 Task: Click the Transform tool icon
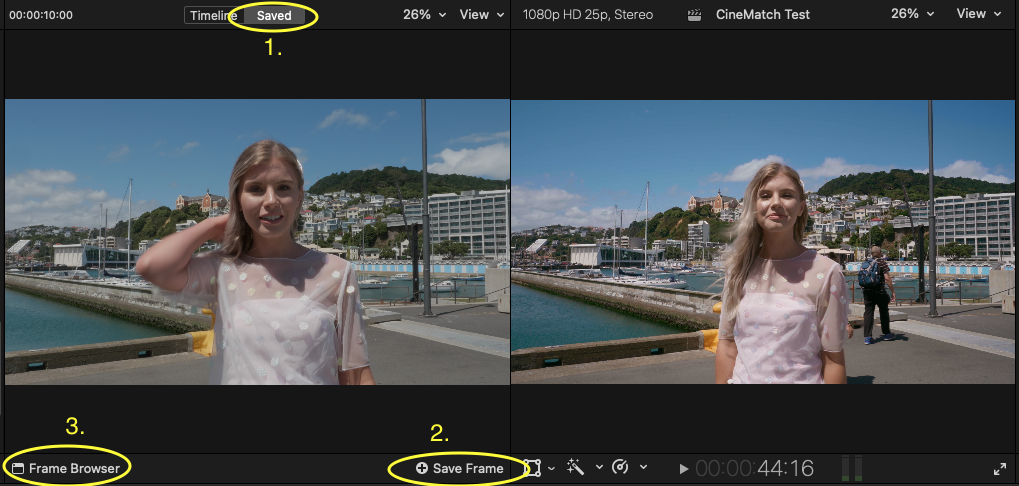[533, 468]
